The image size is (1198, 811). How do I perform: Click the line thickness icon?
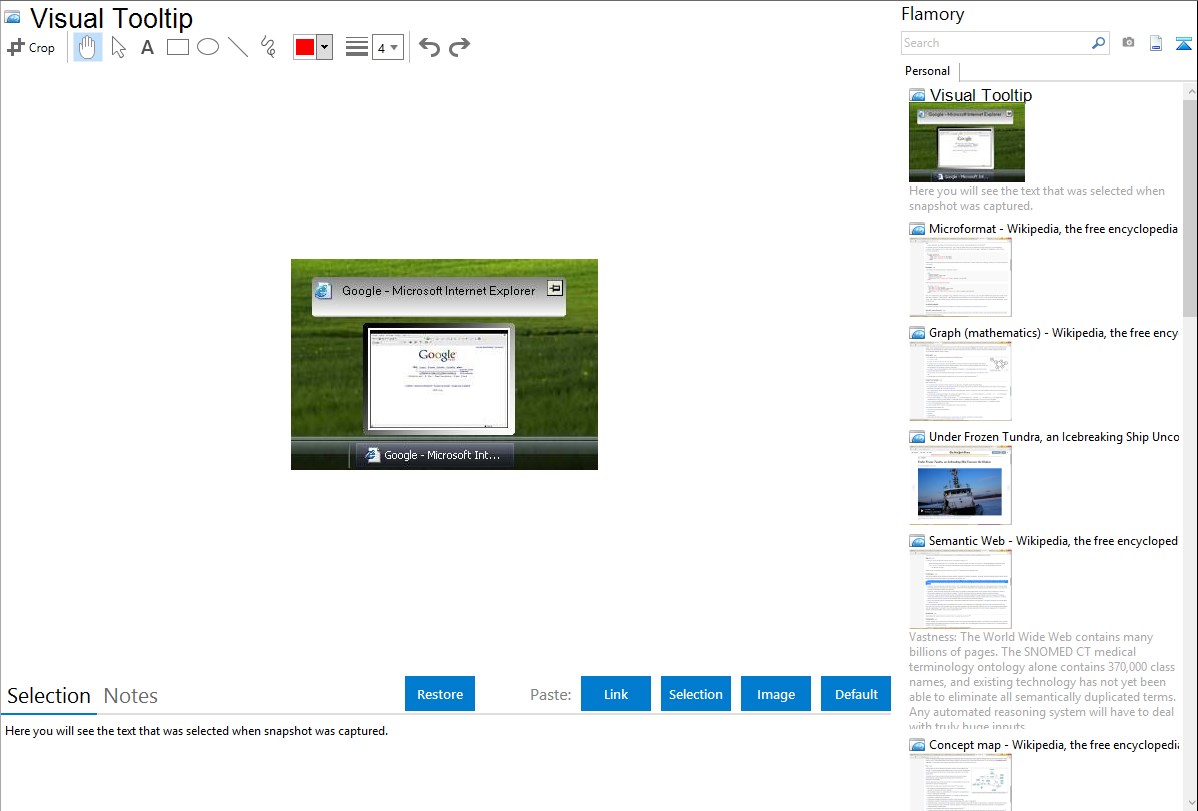[x=357, y=47]
